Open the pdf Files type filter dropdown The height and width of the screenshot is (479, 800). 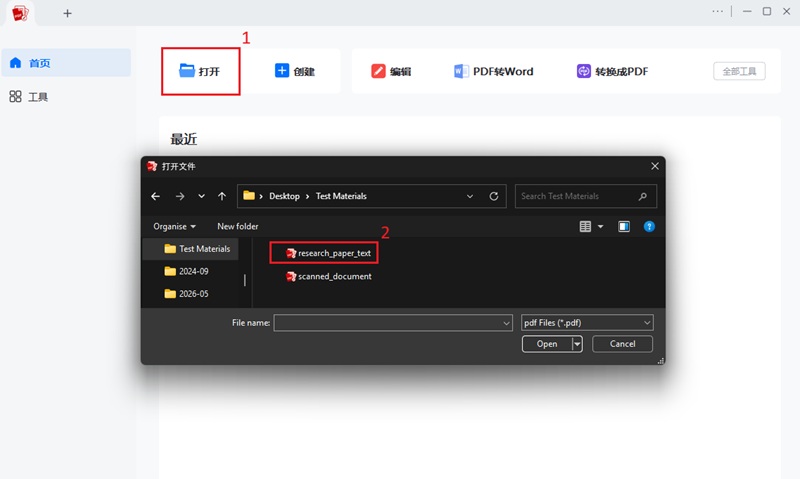pyautogui.click(x=587, y=323)
